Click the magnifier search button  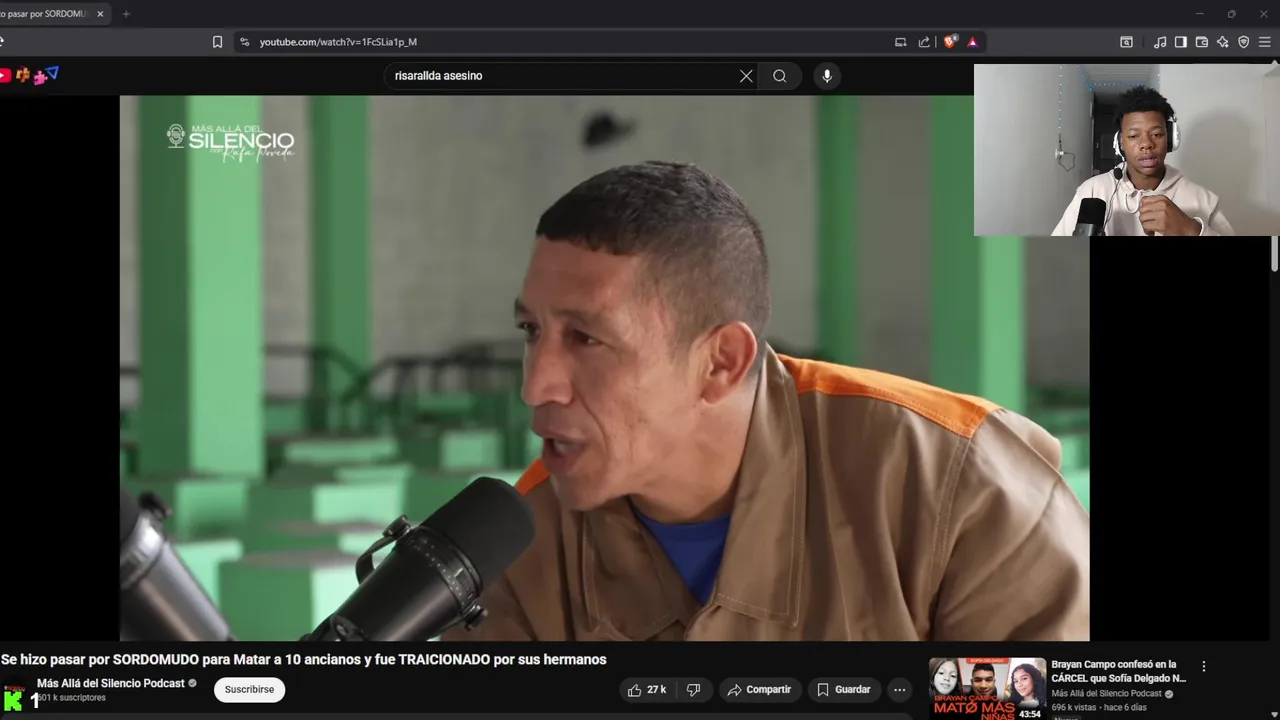tap(780, 76)
